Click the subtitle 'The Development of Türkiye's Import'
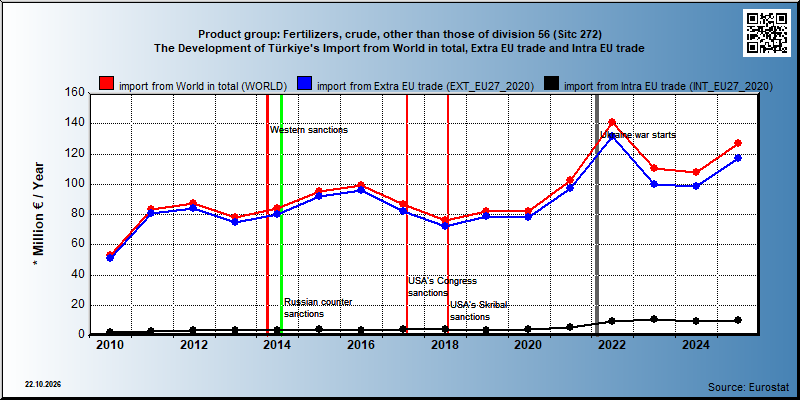 [x=399, y=49]
